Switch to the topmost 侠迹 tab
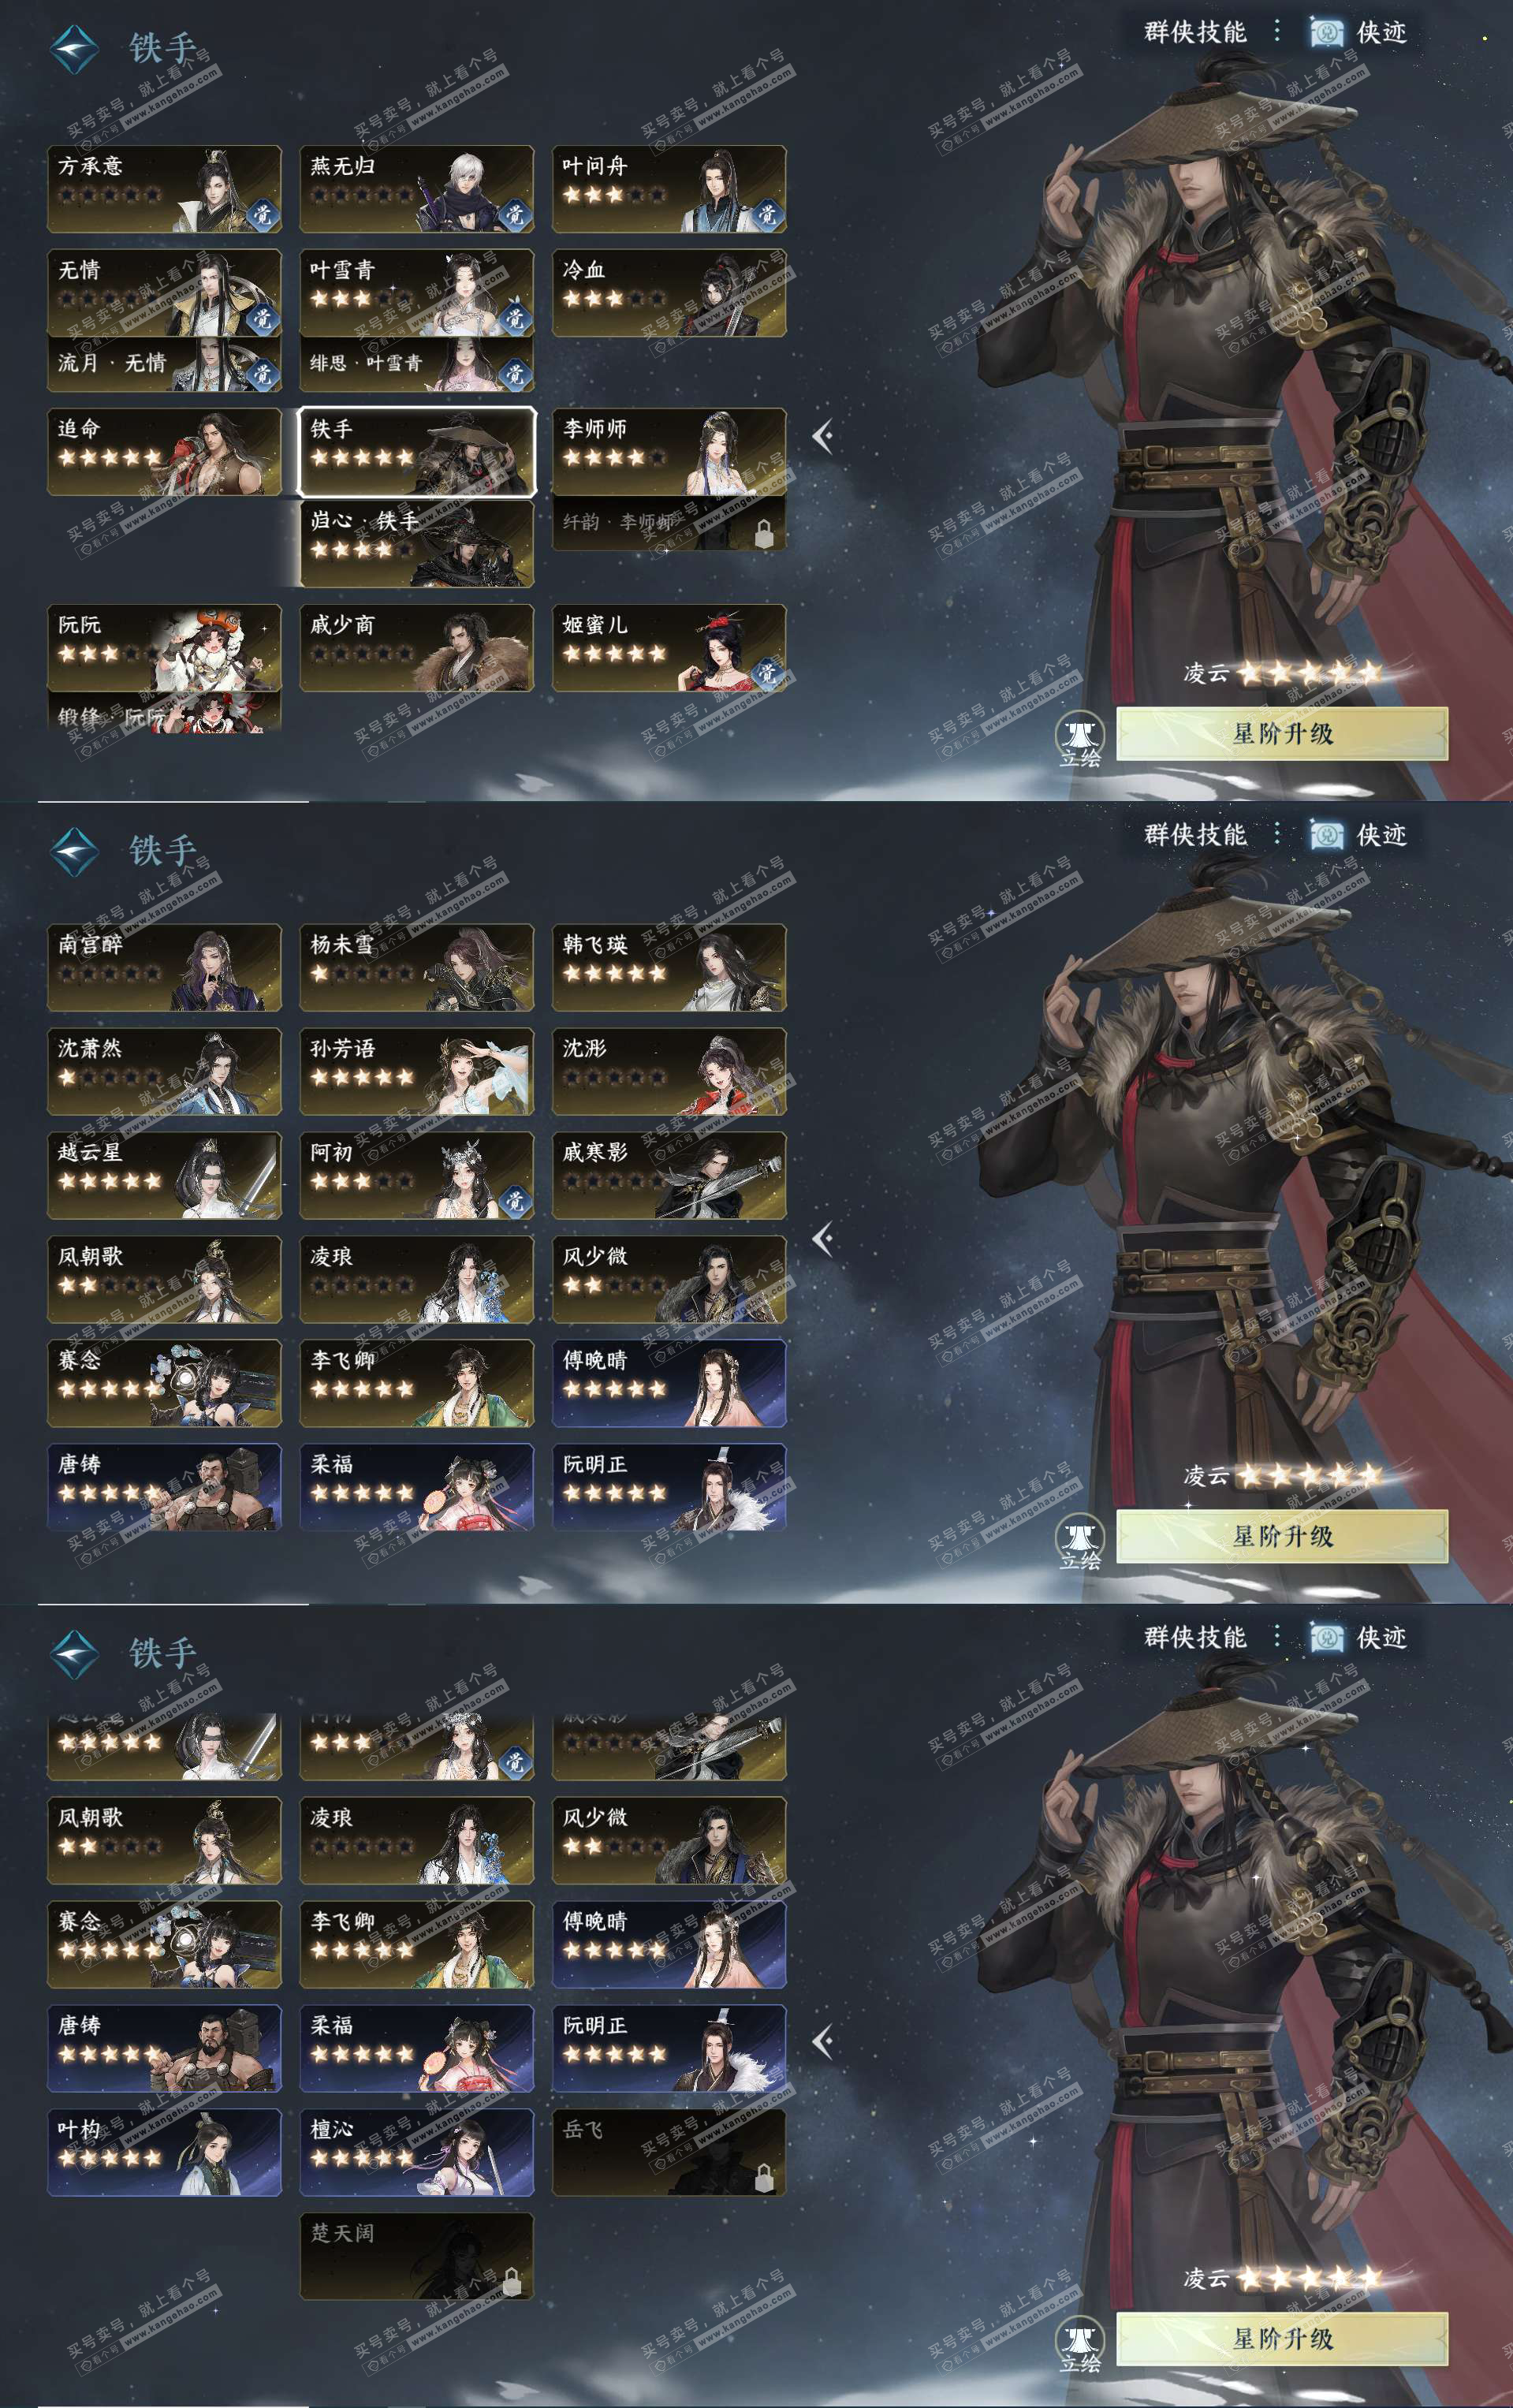This screenshot has height=2408, width=1513. [x=1359, y=32]
